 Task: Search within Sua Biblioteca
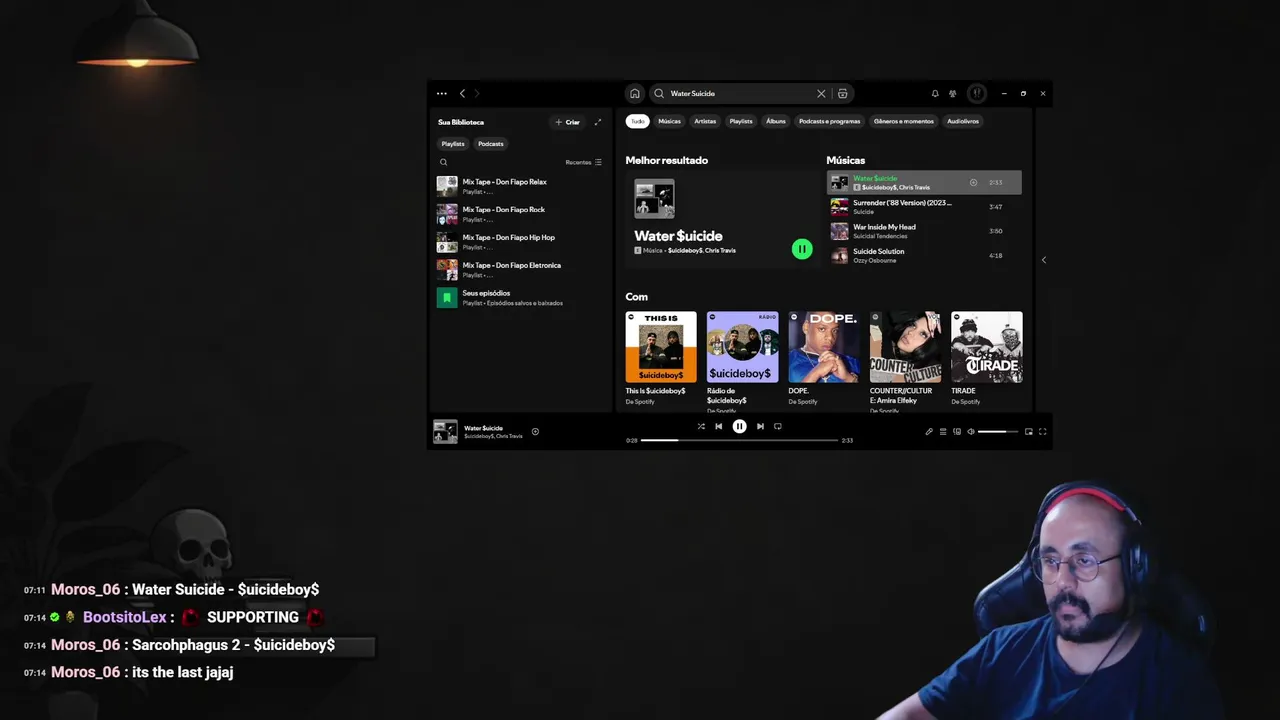(x=444, y=162)
